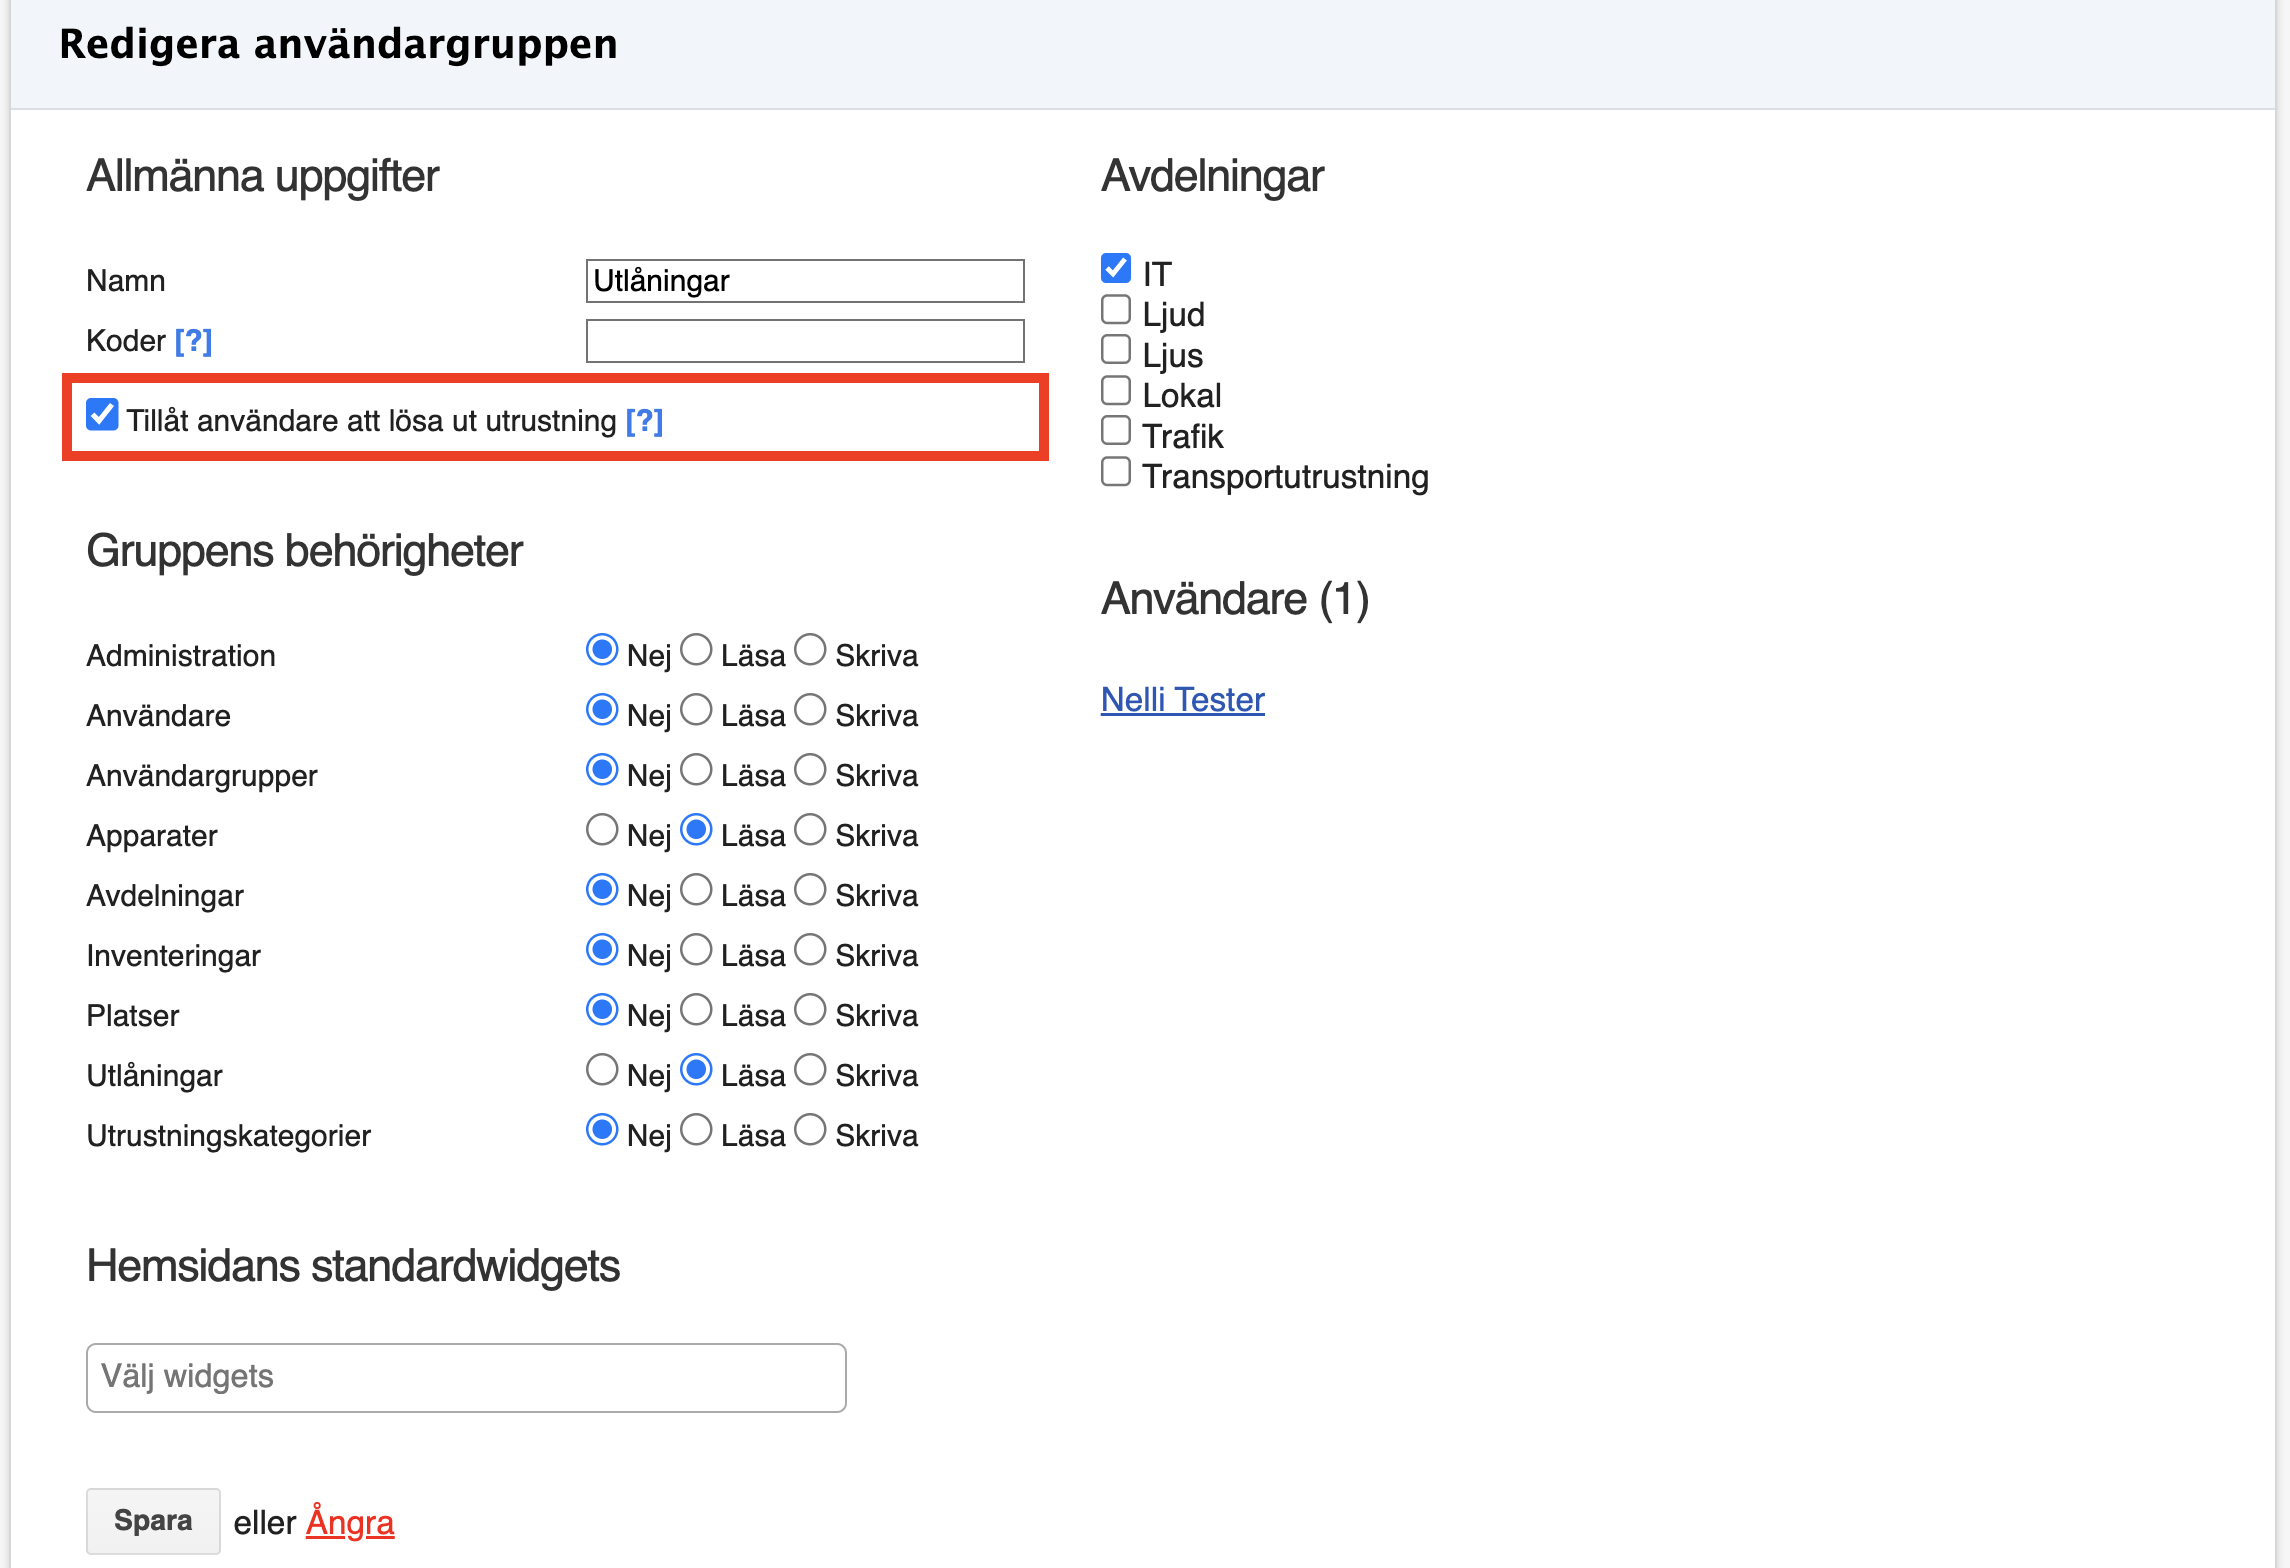Click the Ångra link
Screen dimensions: 2290x1568
(350, 1522)
